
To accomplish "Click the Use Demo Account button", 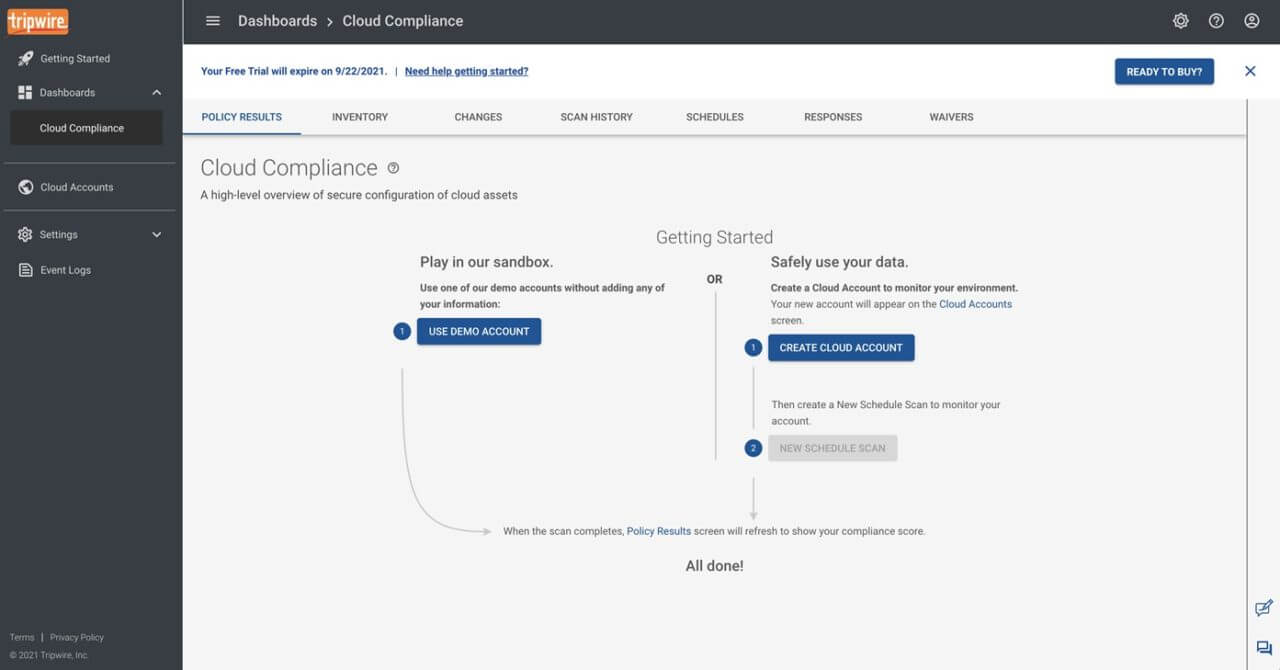I will (x=479, y=332).
